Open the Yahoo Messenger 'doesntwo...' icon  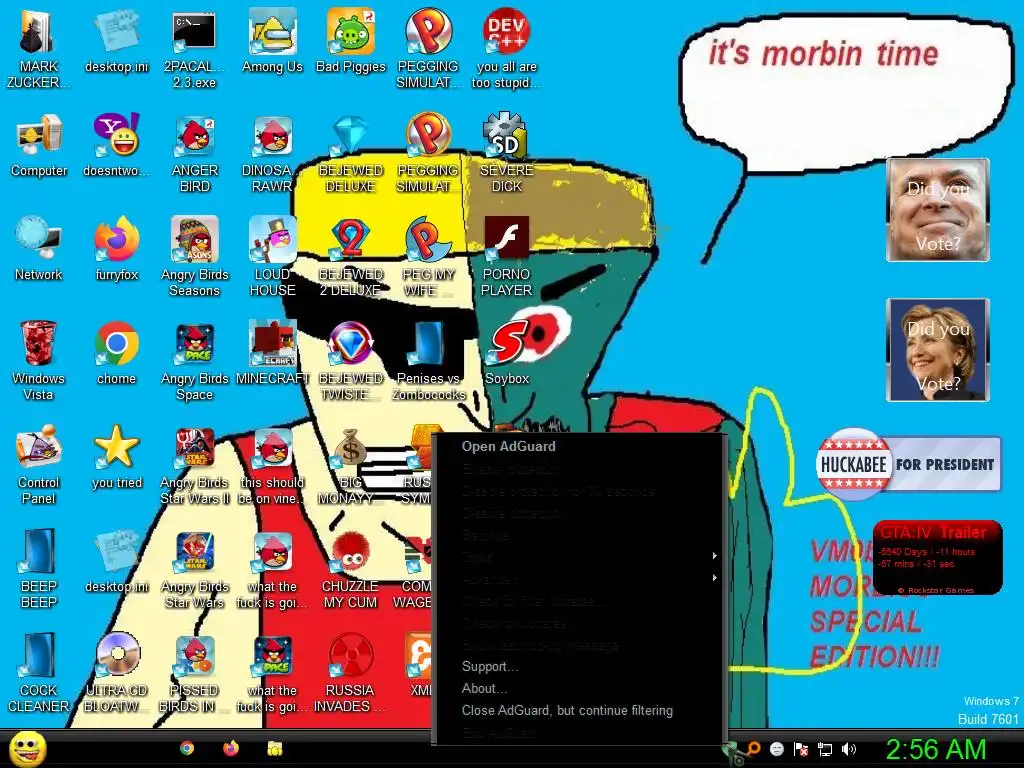pyautogui.click(x=116, y=146)
